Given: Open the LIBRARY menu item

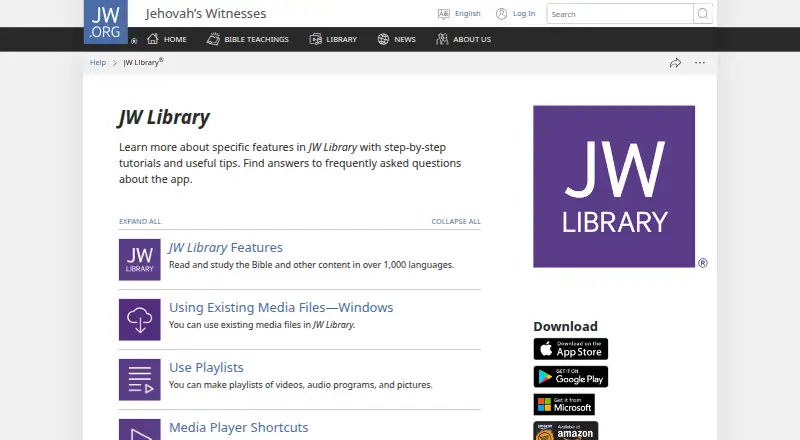Looking at the screenshot, I should coord(341,39).
